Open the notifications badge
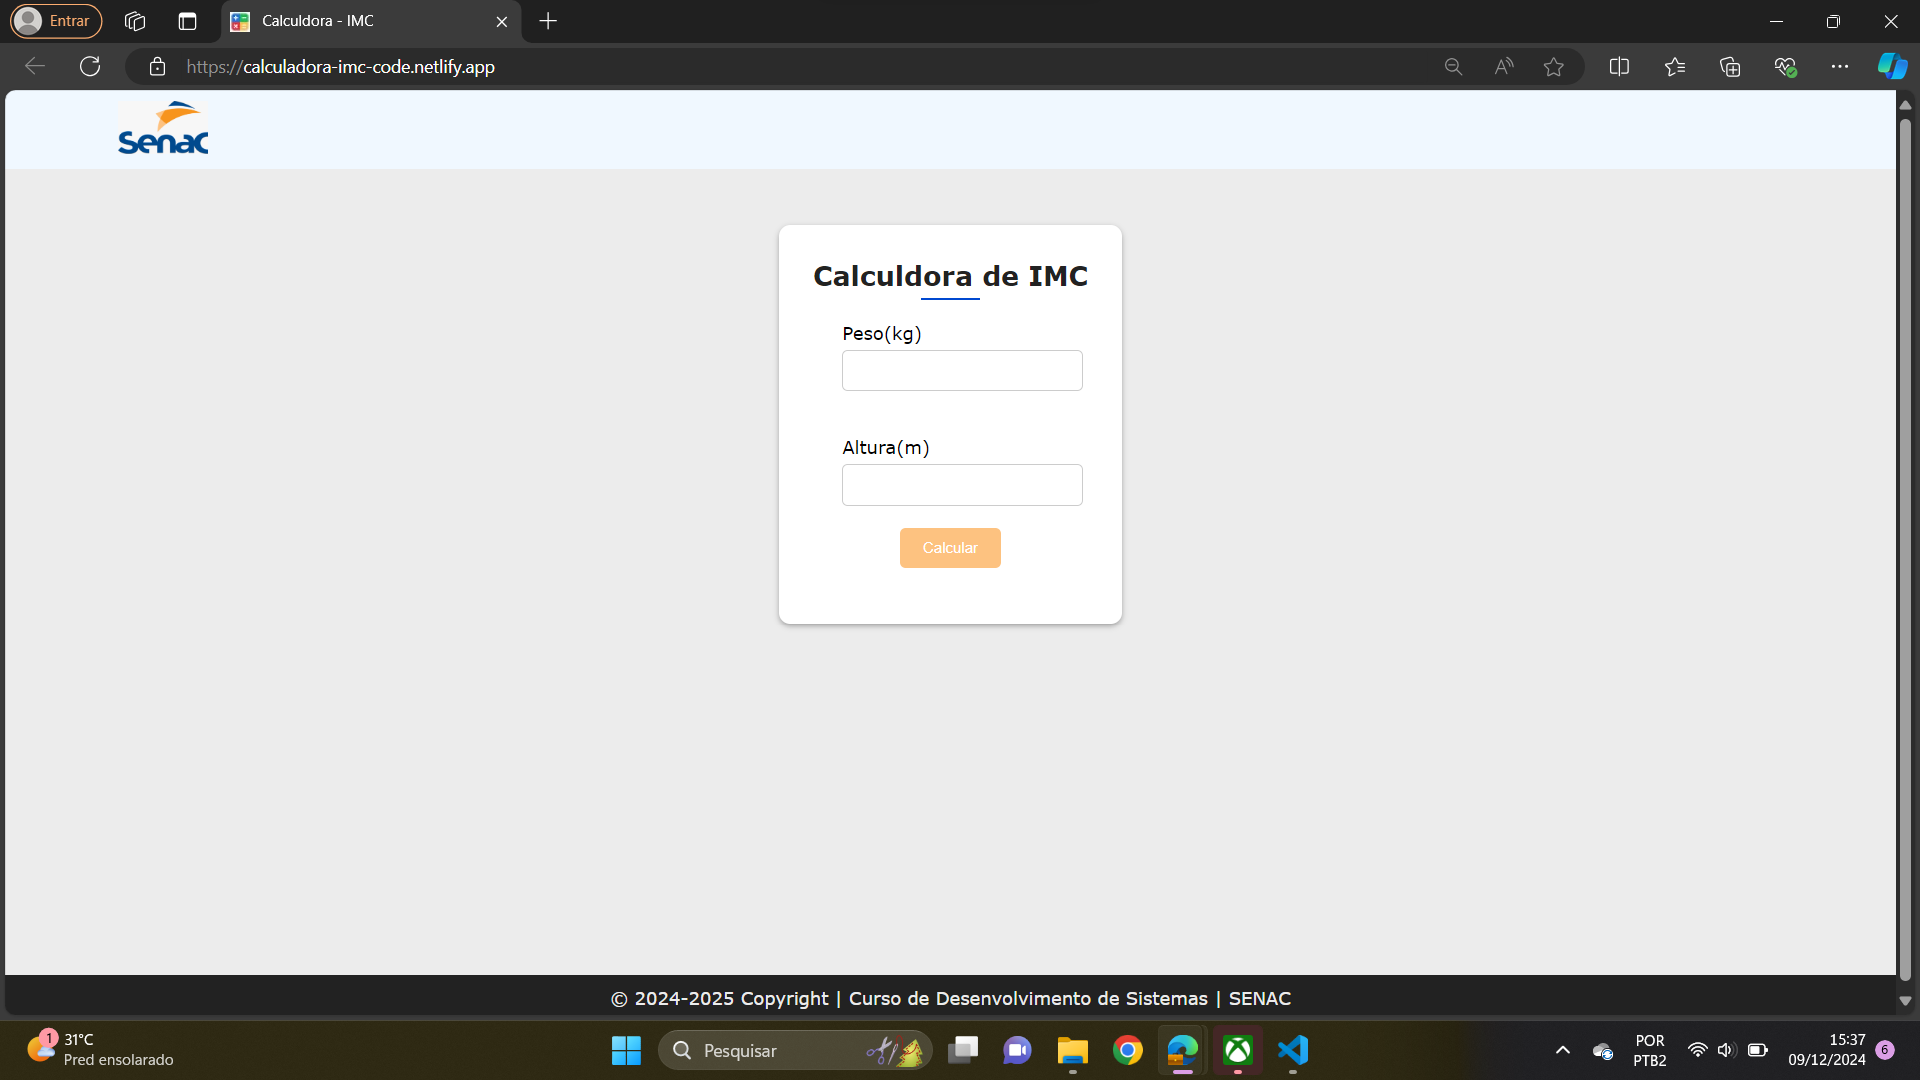 [1885, 1050]
